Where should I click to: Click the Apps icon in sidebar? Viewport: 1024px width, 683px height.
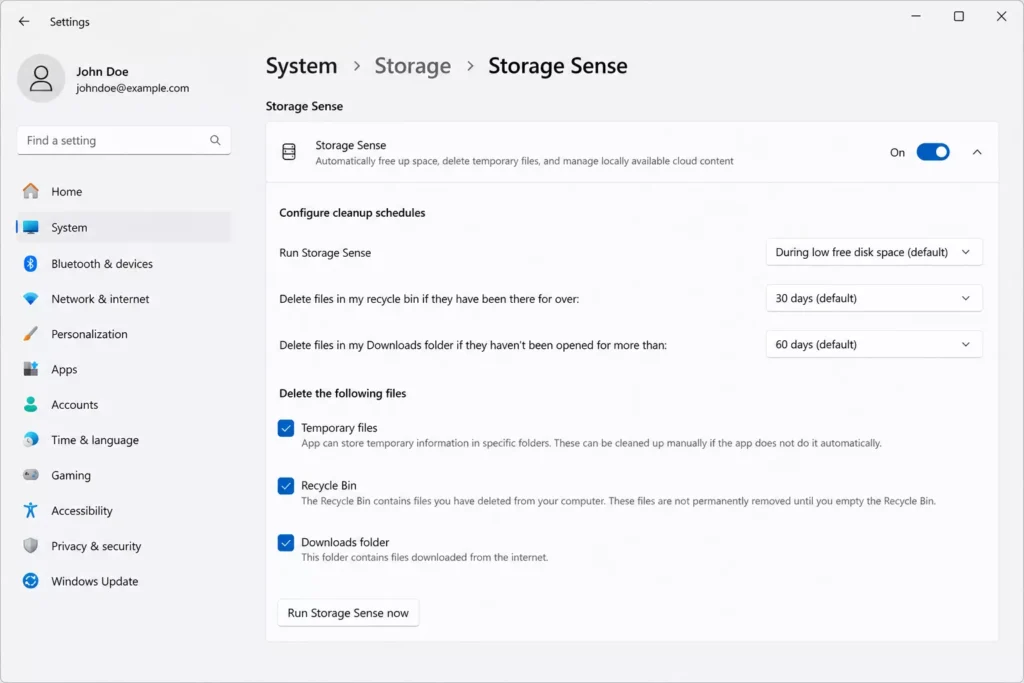point(31,369)
